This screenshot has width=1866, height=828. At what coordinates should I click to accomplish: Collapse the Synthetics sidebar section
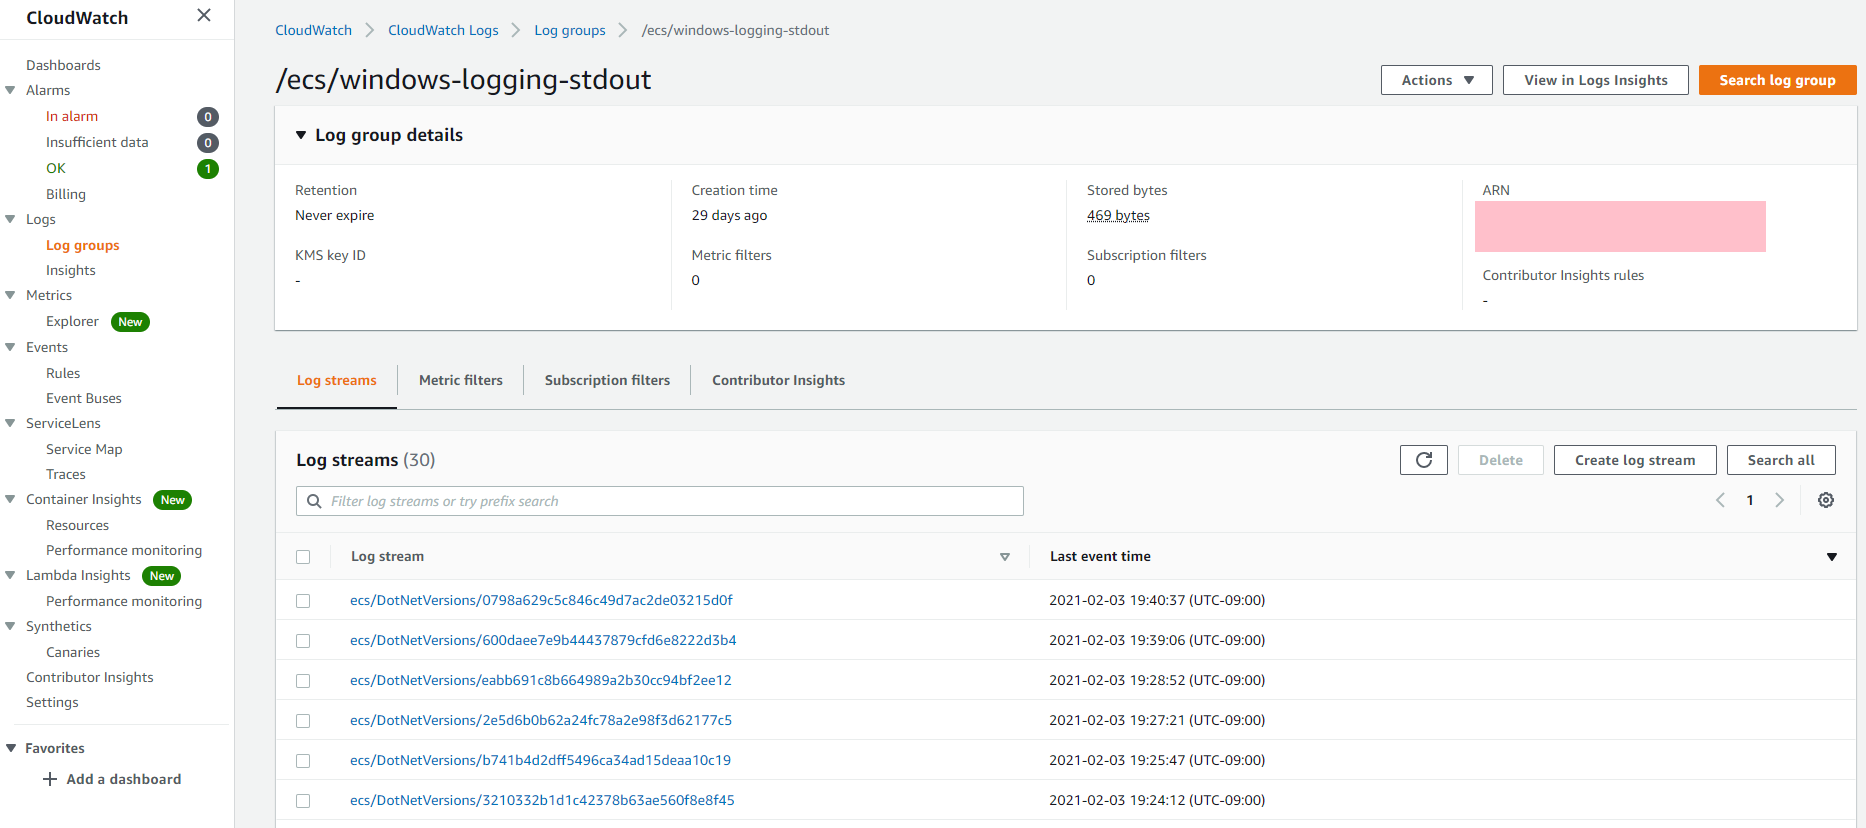pos(10,626)
